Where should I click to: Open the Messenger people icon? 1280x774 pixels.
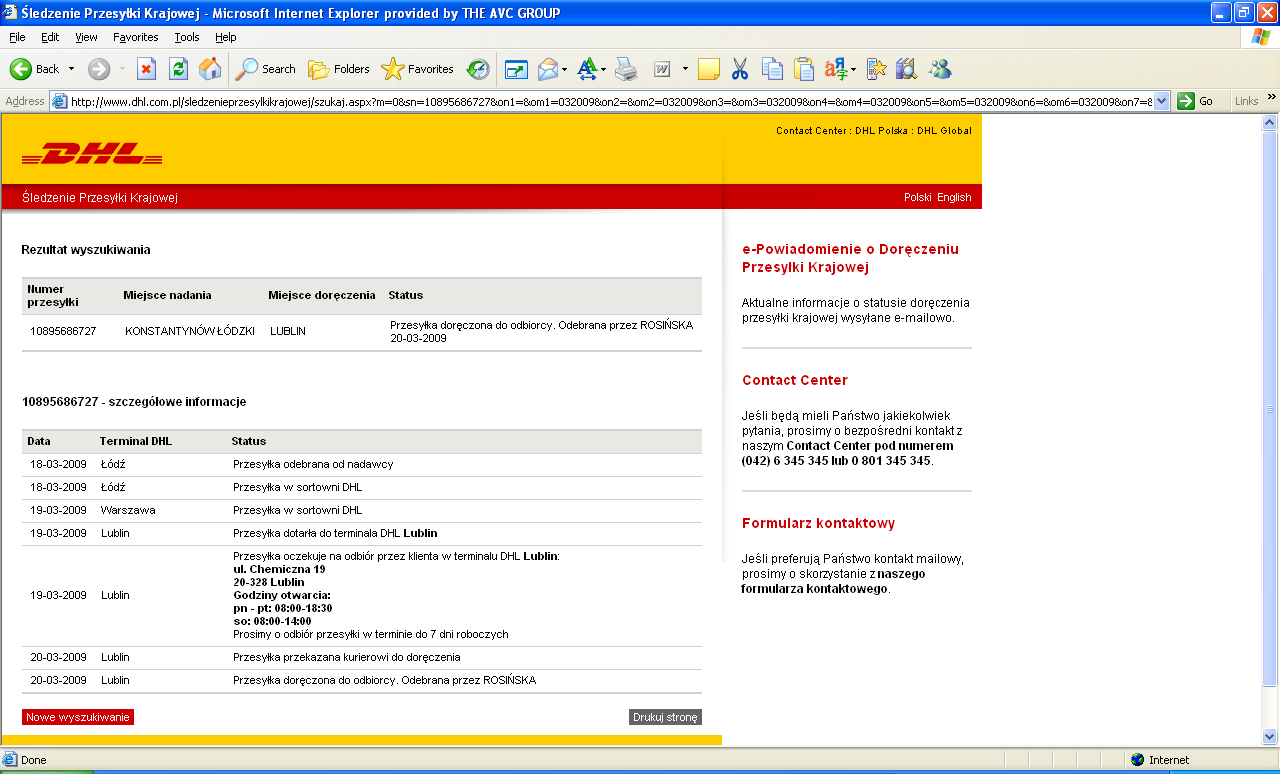pyautogui.click(x=940, y=69)
